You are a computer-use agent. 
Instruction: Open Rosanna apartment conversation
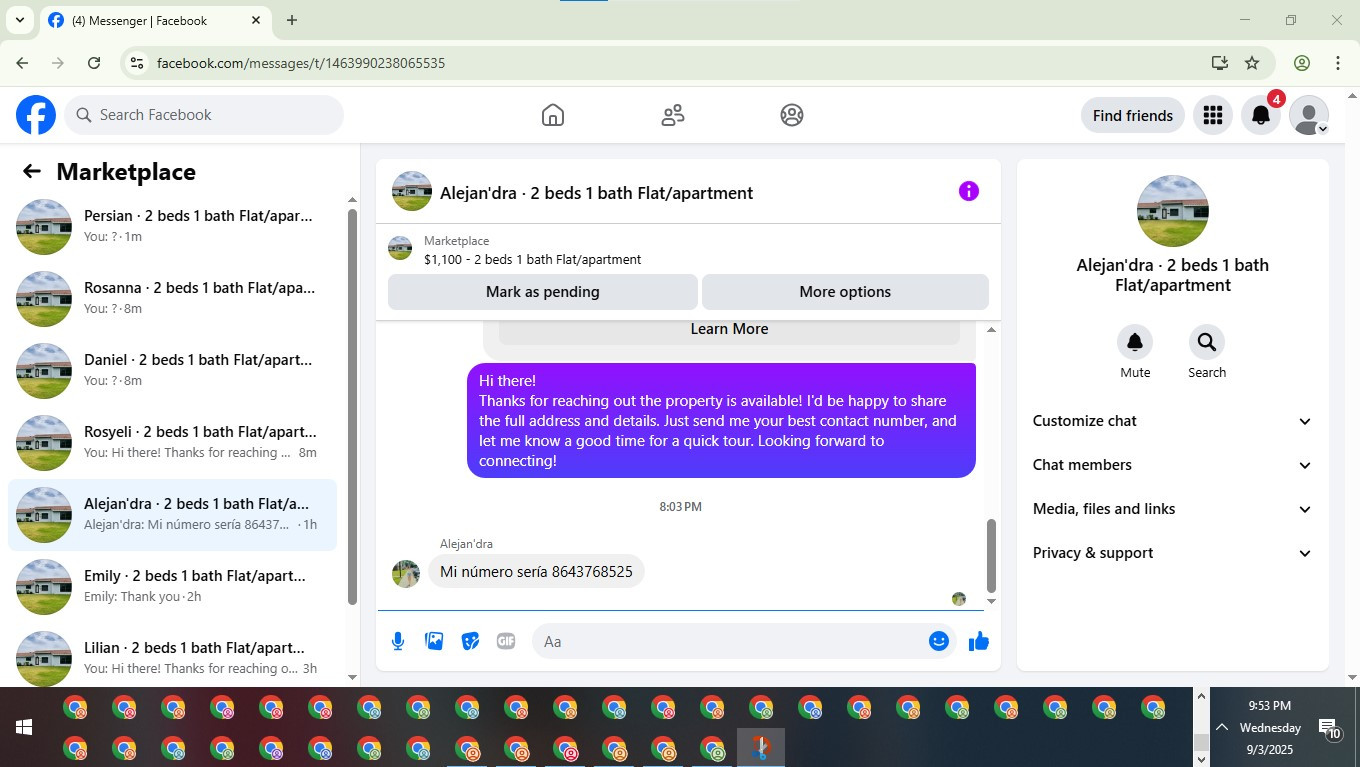[x=172, y=299]
